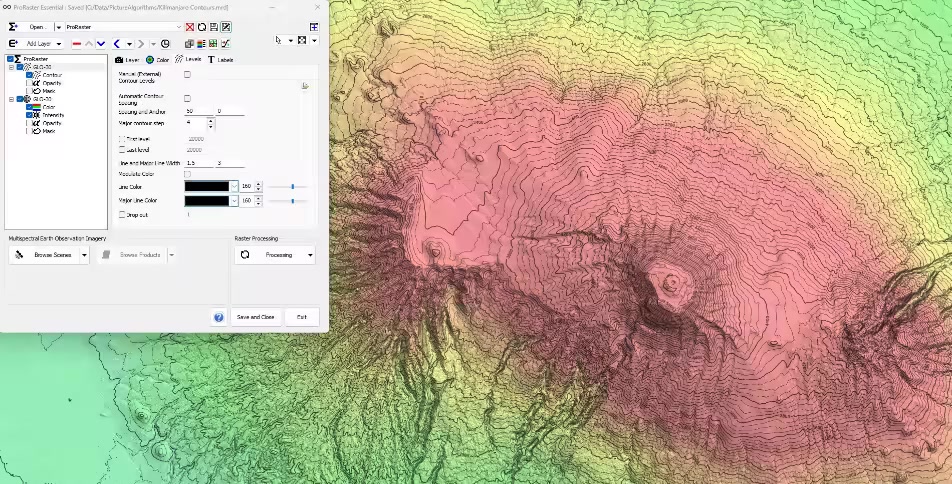Click the Exit button
This screenshot has width=952, height=484.
302,317
